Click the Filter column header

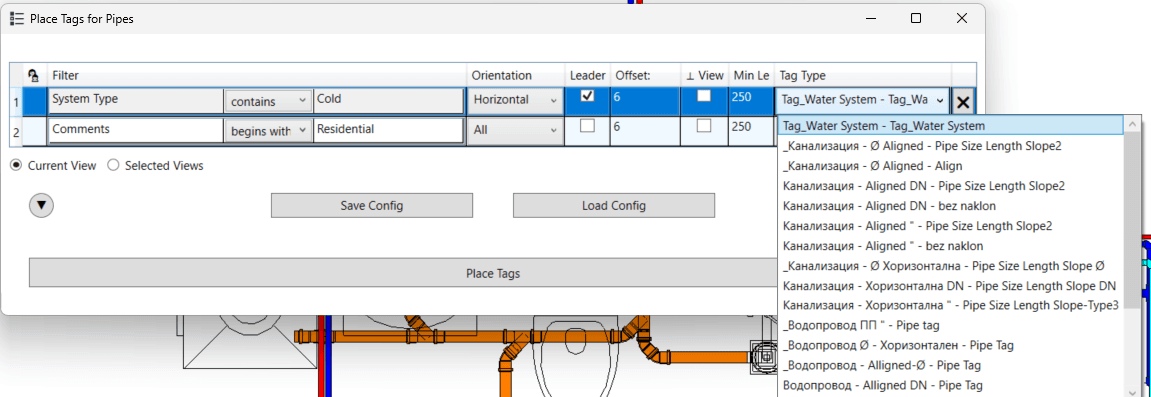[x=257, y=76]
